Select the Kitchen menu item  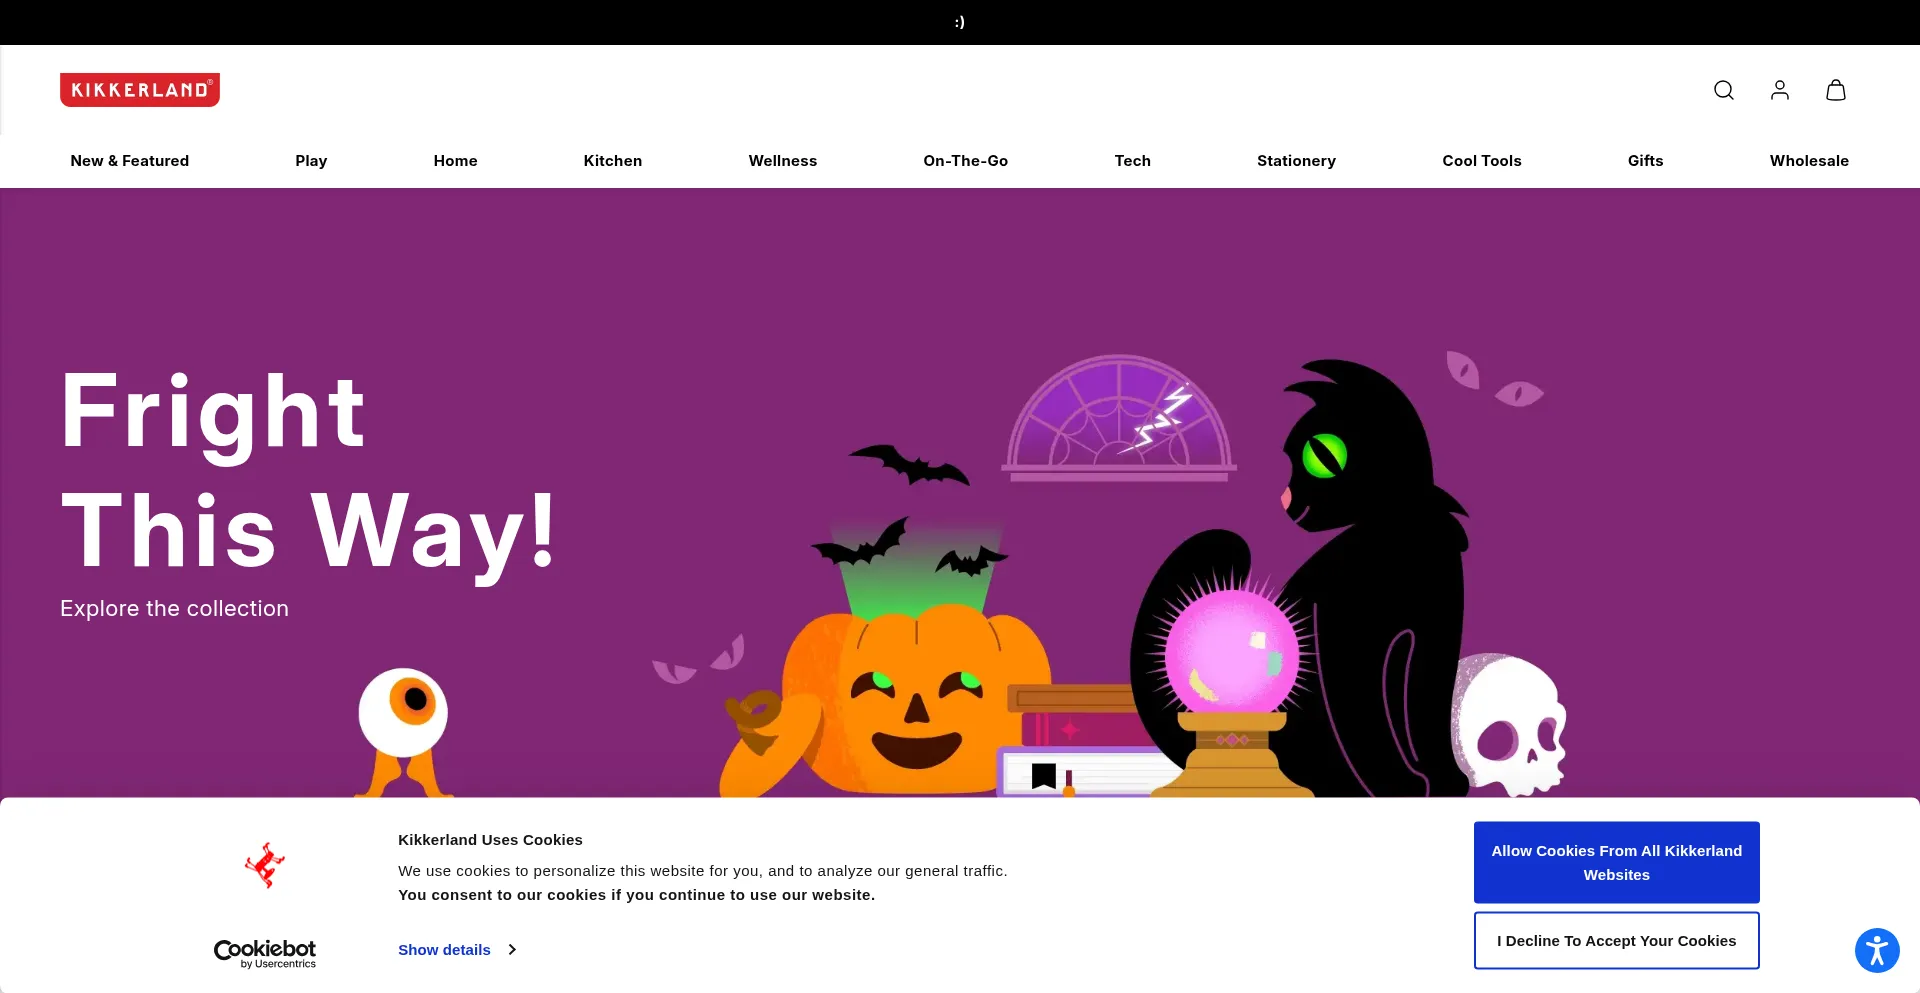(612, 161)
